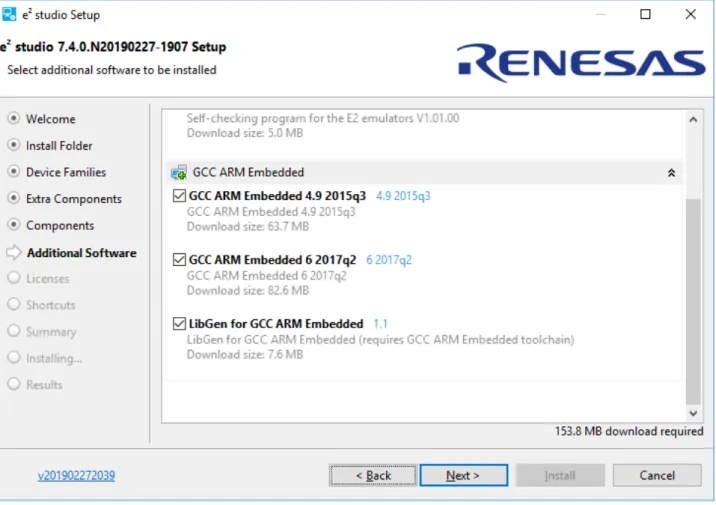Continue with the Next > button

463,476
